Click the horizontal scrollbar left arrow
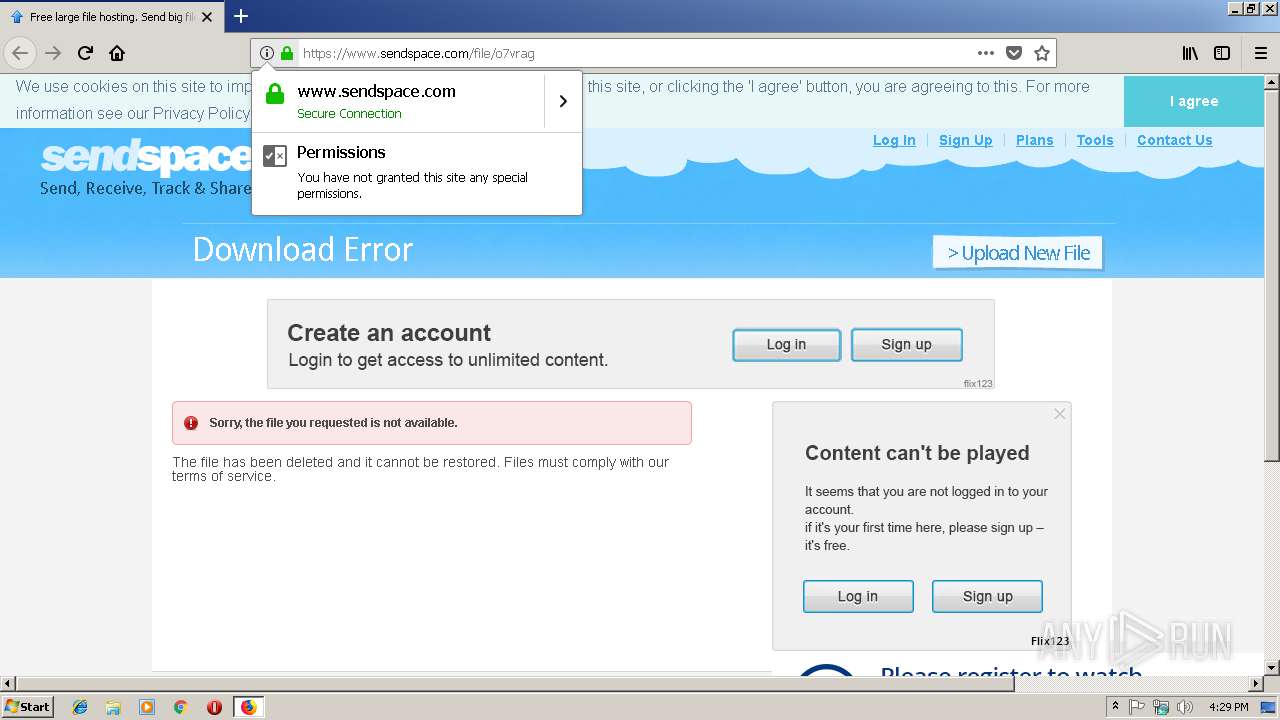Viewport: 1280px width, 720px height. tap(8, 684)
